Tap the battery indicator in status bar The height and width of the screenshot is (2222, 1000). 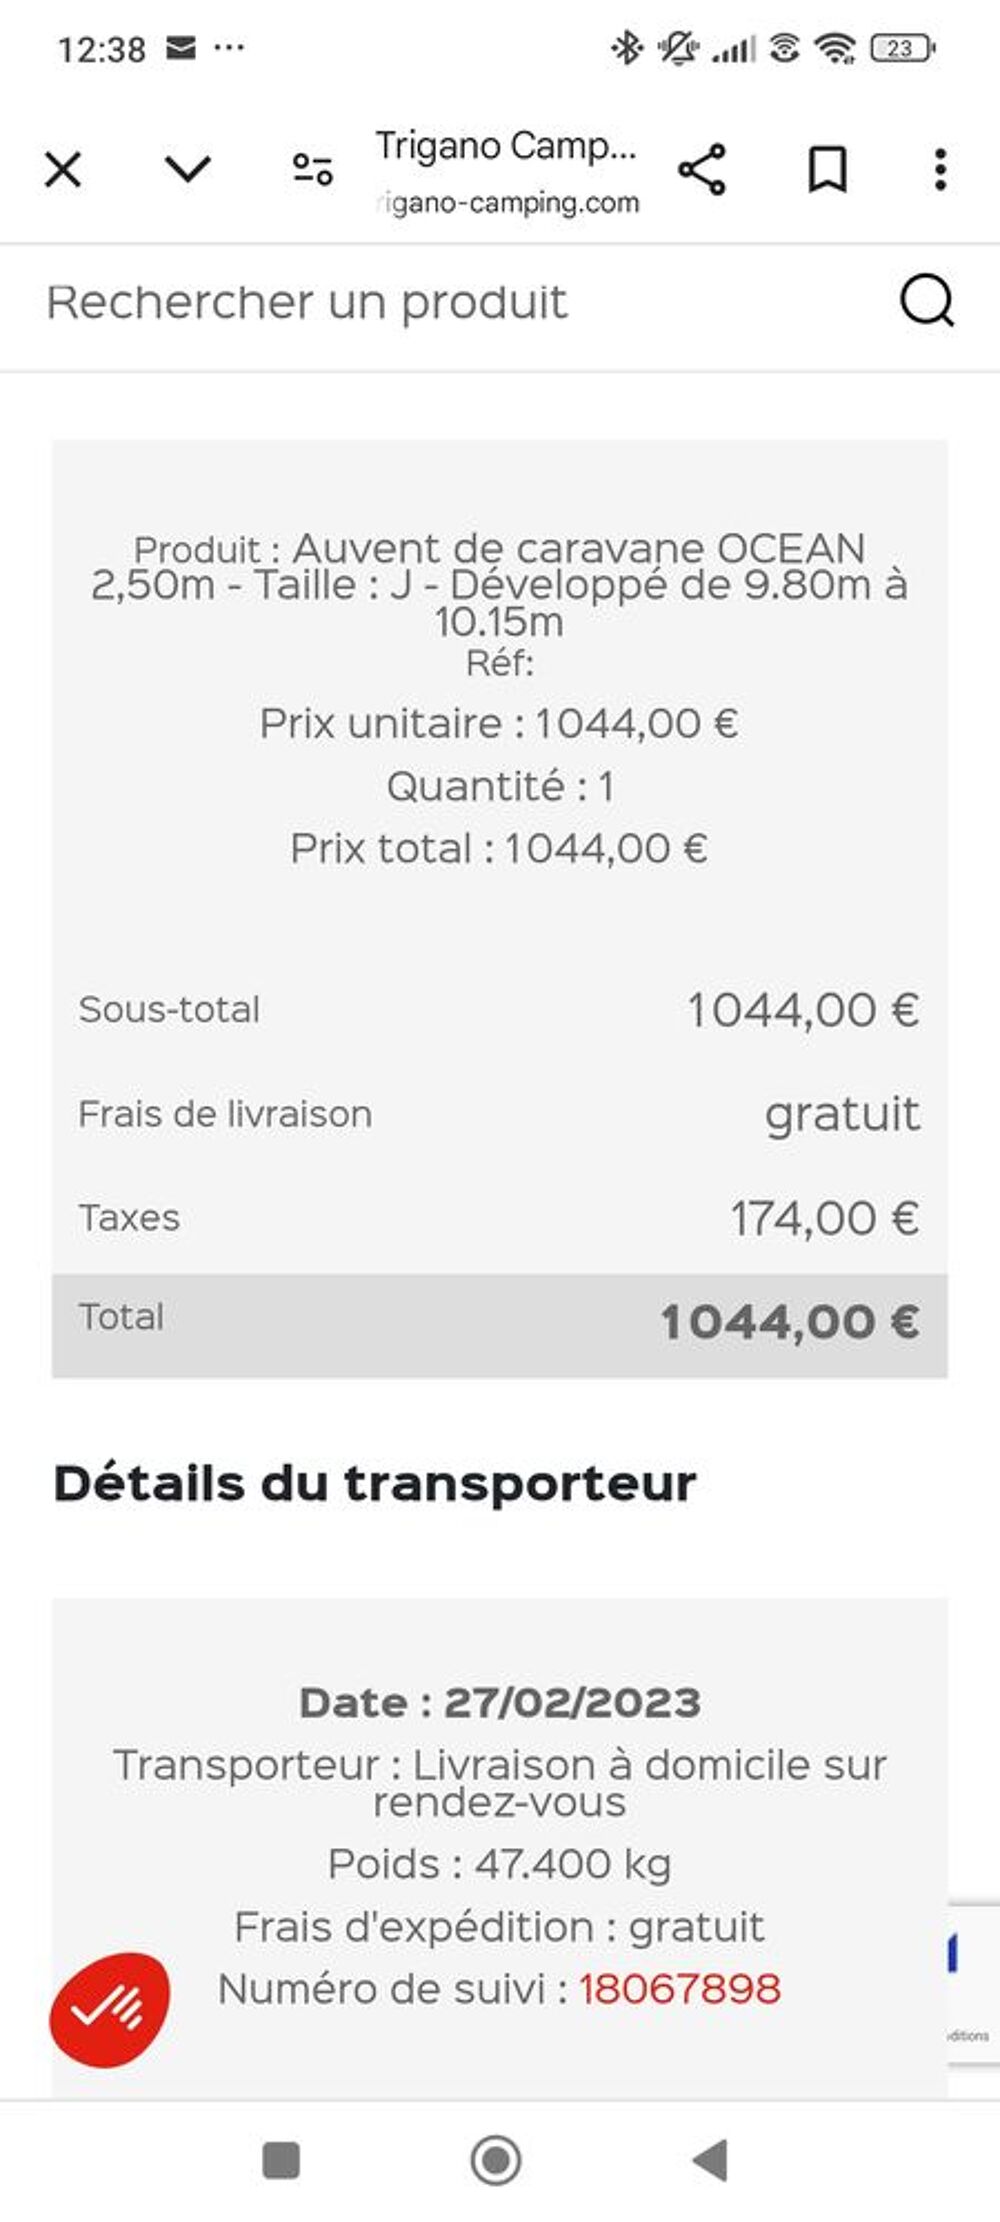point(903,47)
